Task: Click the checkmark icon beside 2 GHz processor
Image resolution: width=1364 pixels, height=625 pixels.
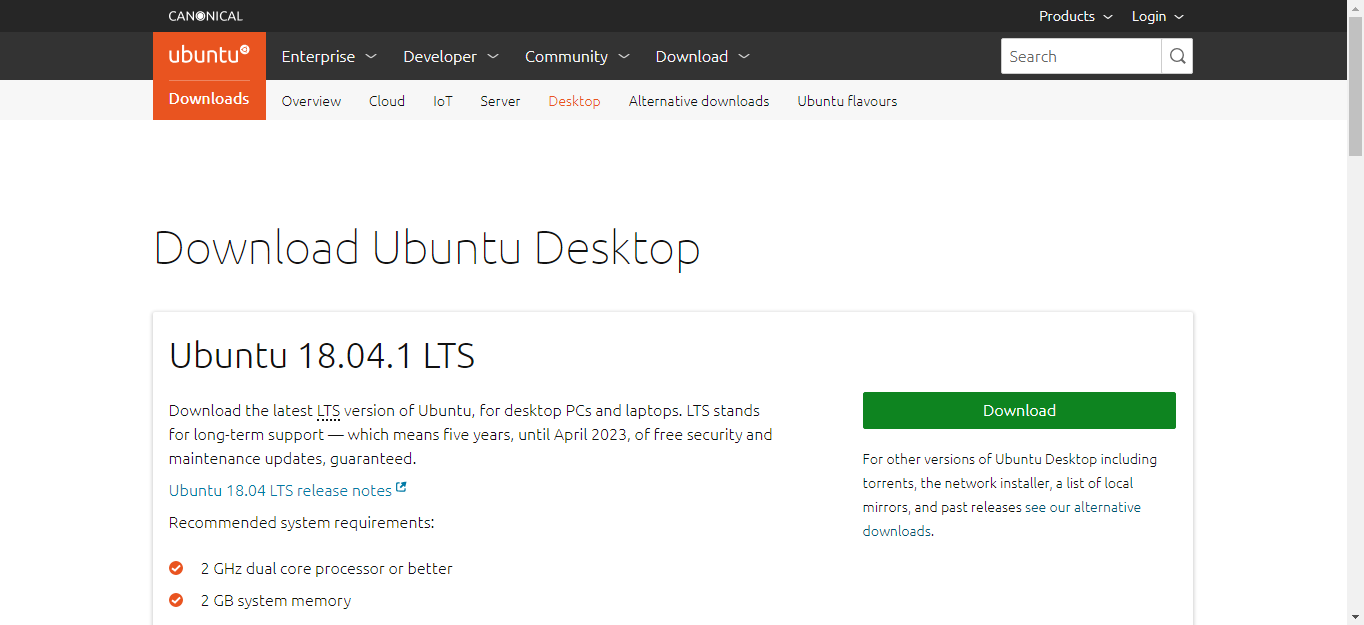Action: coord(176,568)
